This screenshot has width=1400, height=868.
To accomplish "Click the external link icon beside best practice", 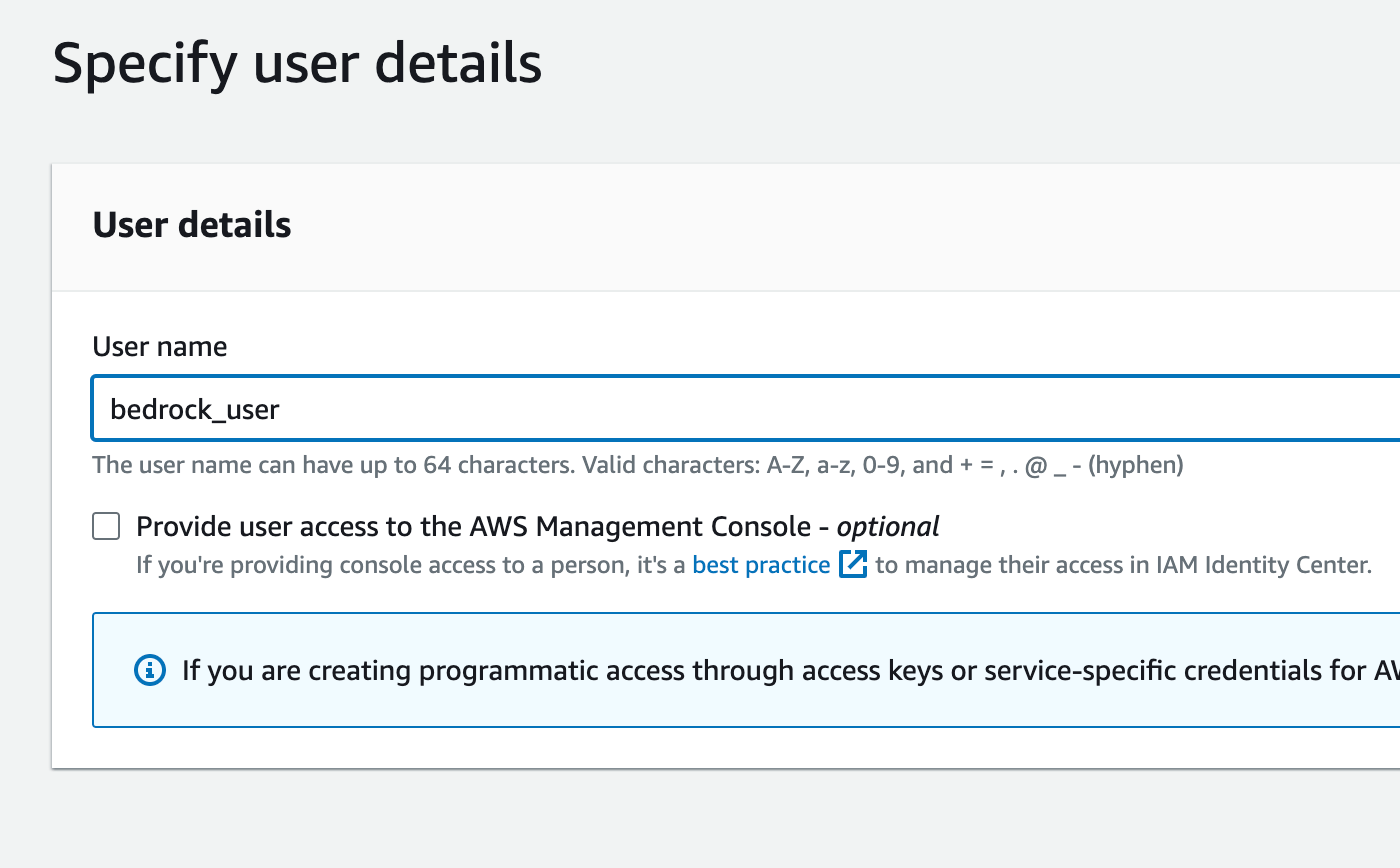I will [x=852, y=565].
